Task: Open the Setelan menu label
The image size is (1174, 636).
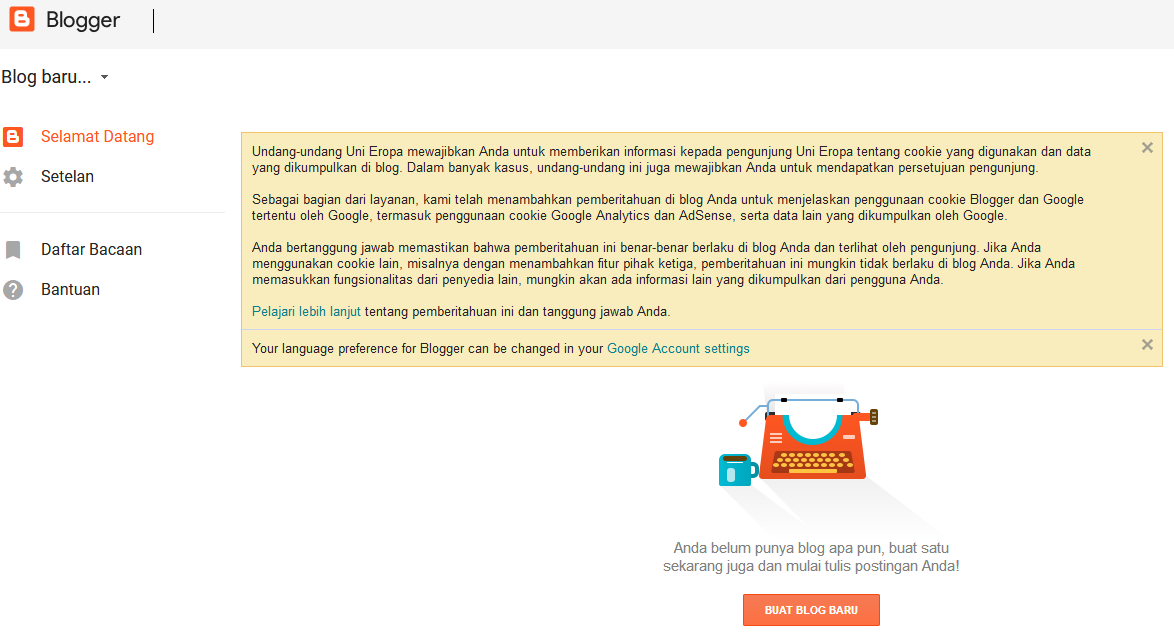Action: 67,177
